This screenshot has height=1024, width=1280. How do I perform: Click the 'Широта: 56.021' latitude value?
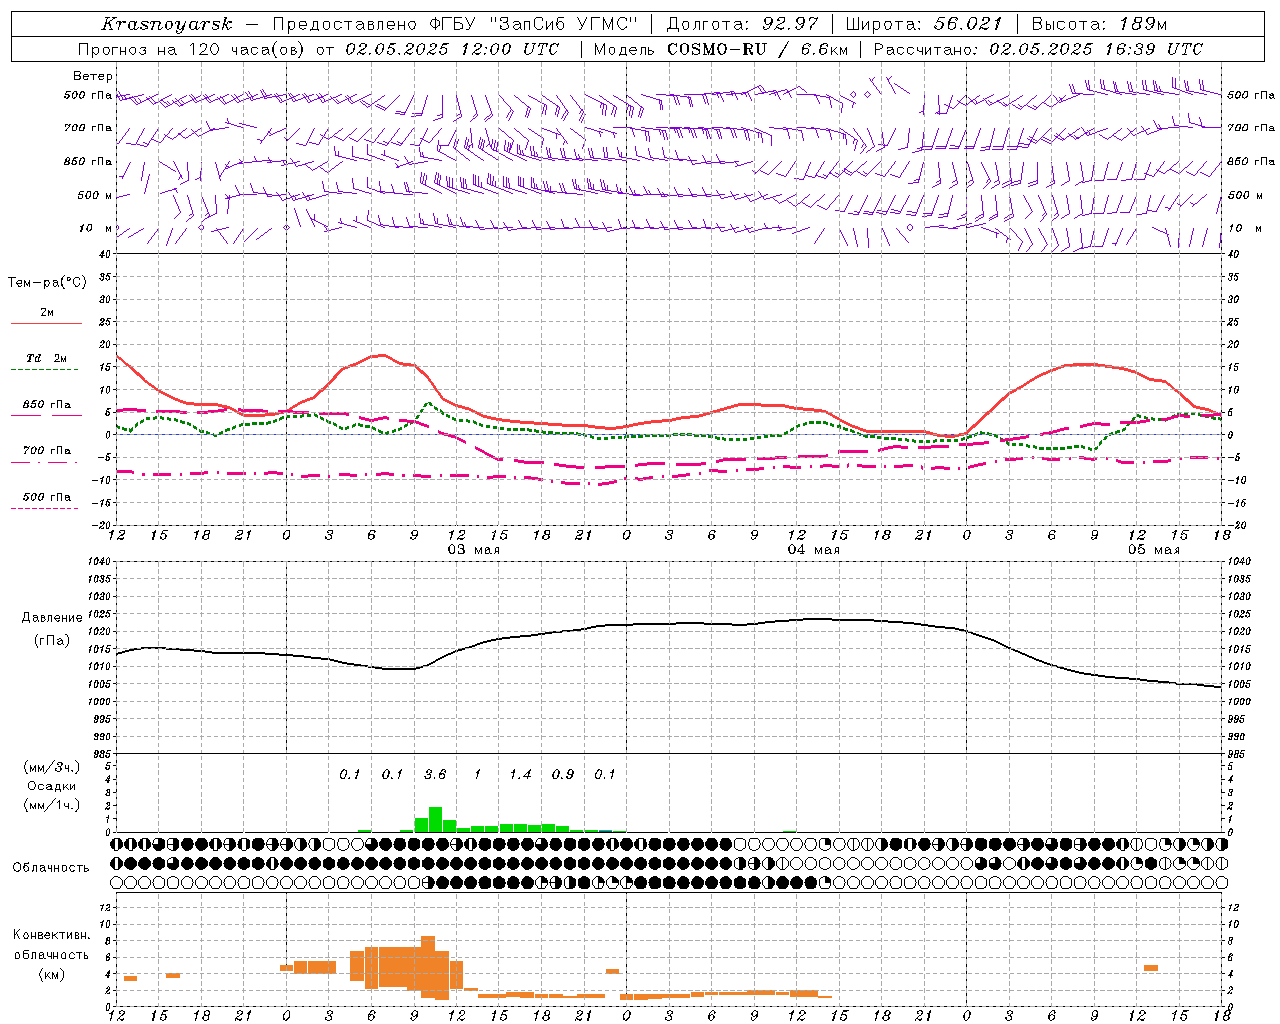[x=923, y=24]
